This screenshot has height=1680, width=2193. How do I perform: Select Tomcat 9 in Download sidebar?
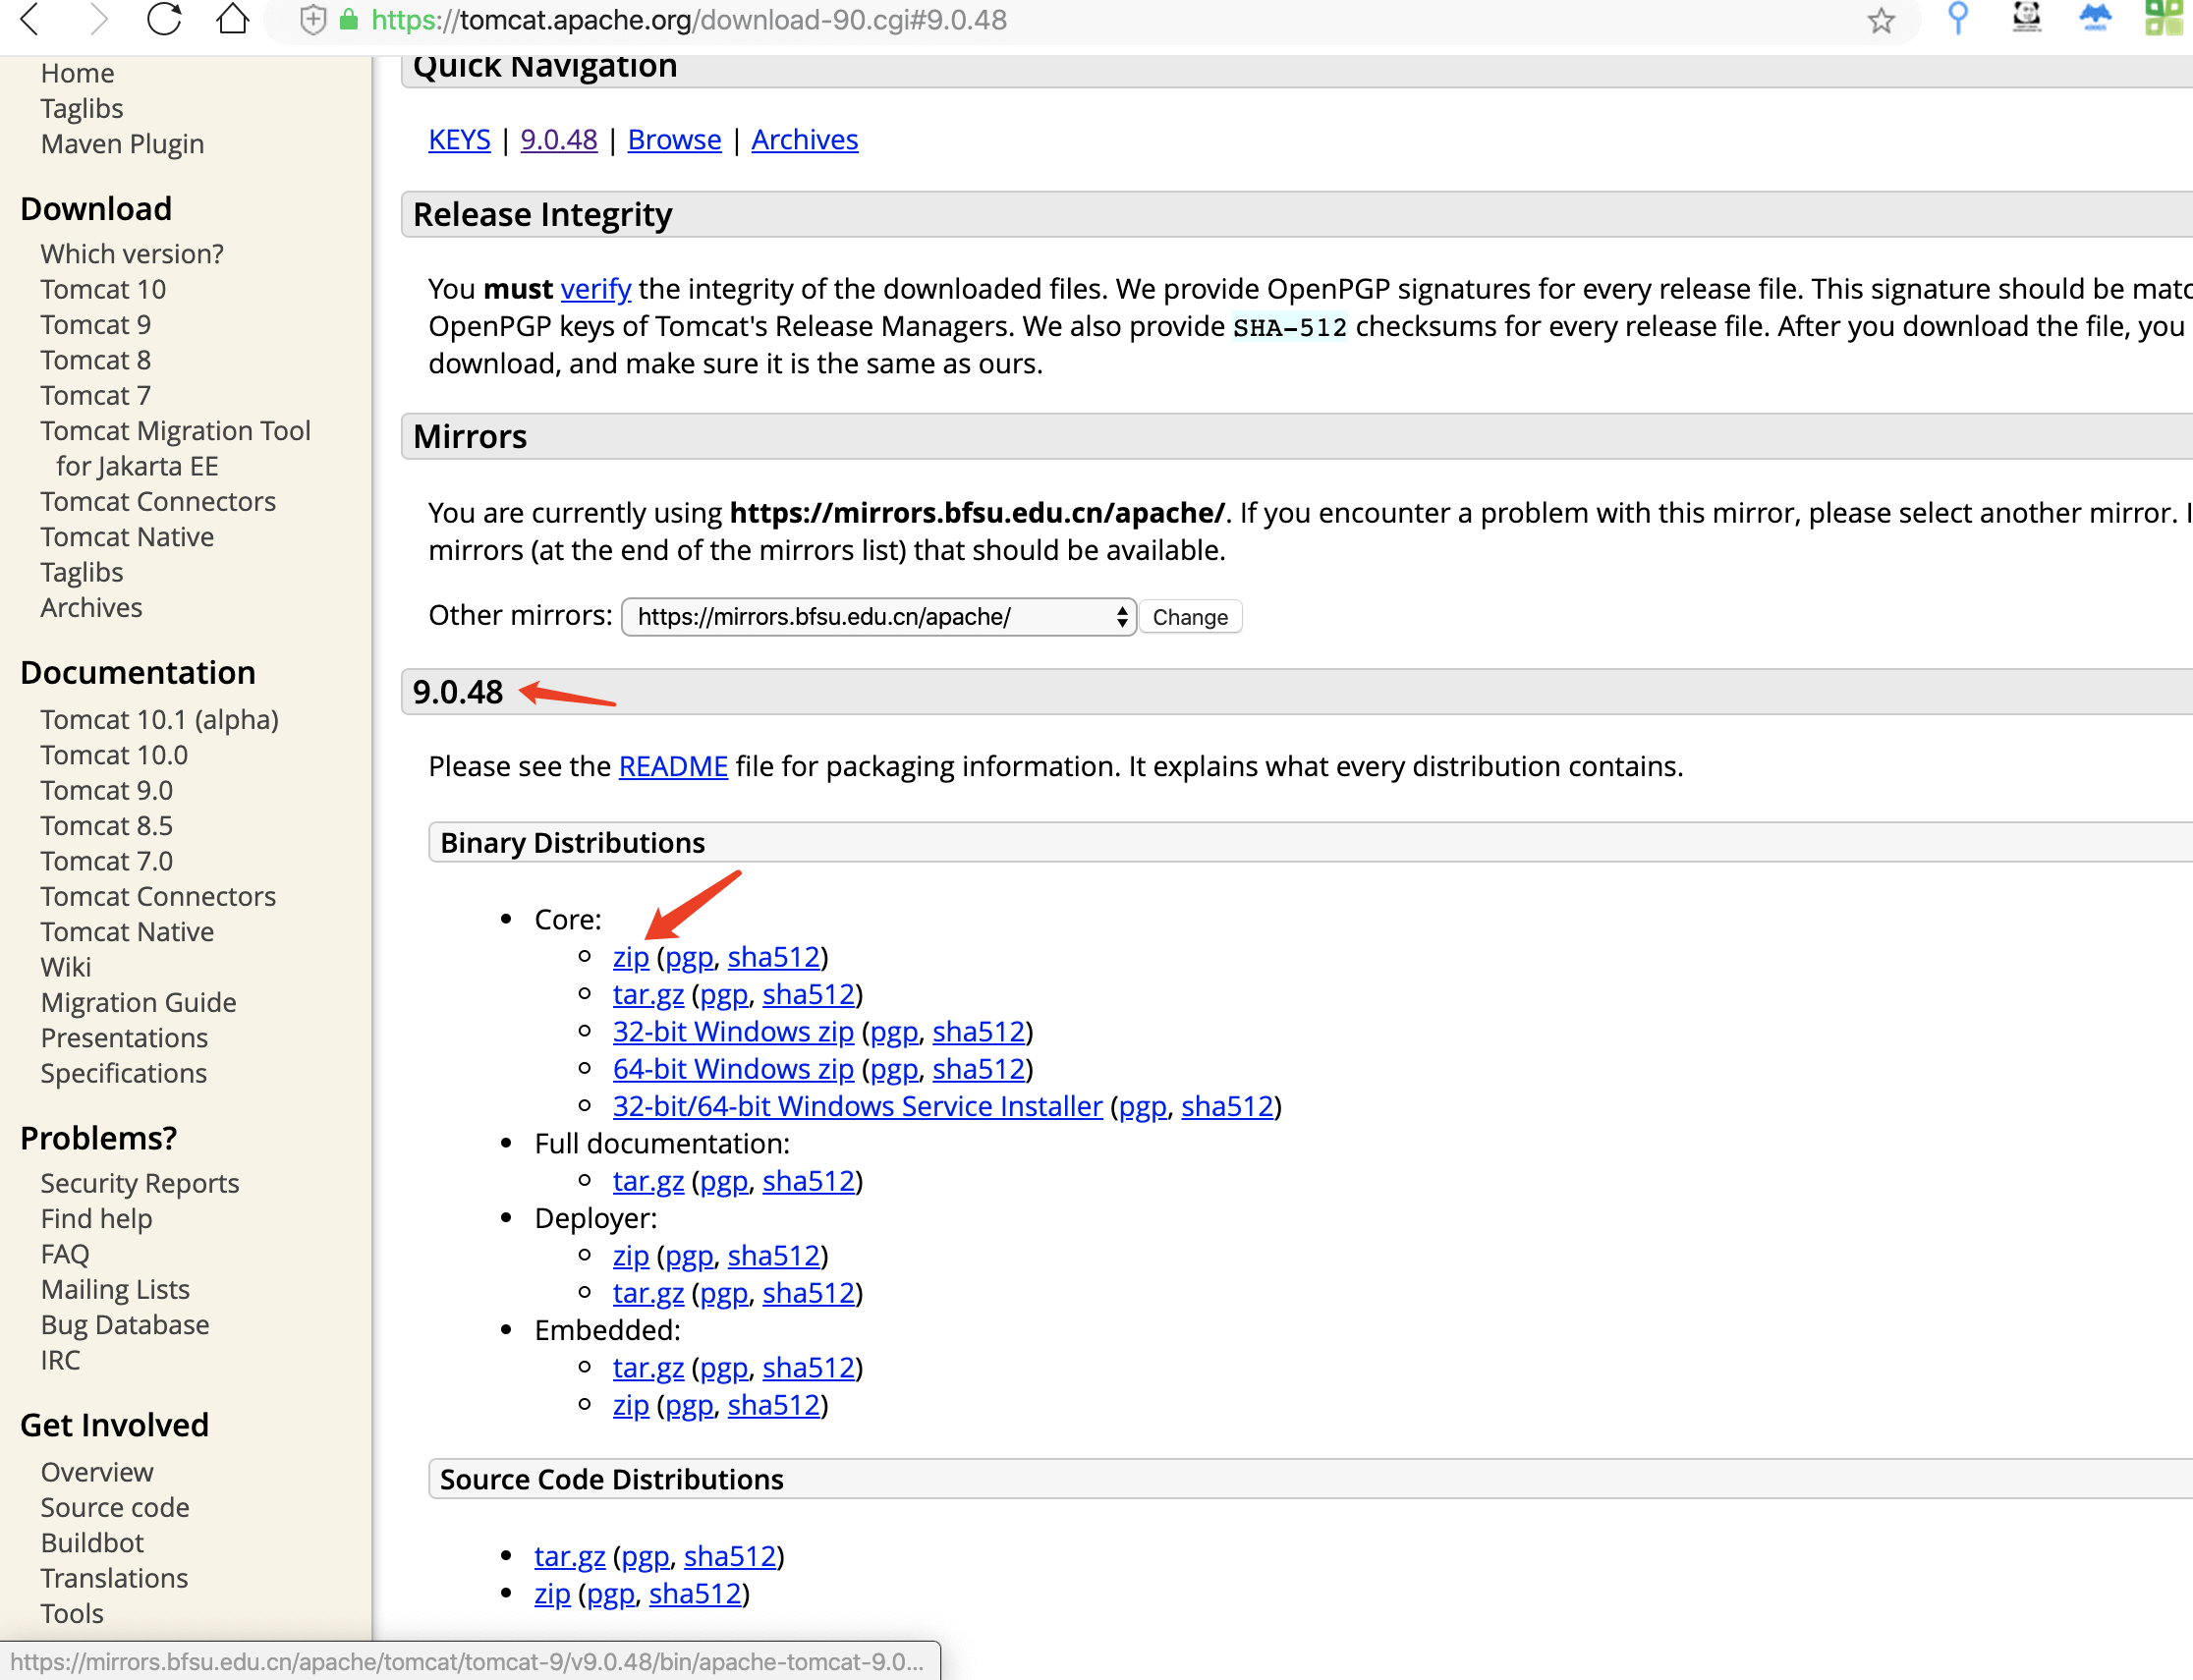(x=96, y=325)
